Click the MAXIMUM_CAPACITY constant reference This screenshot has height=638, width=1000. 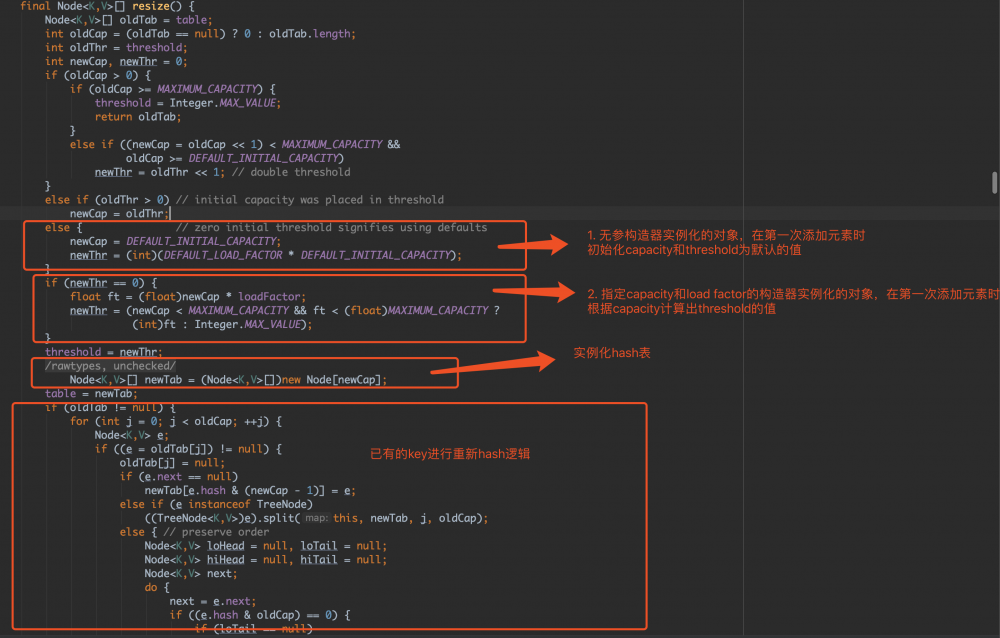pos(207,89)
